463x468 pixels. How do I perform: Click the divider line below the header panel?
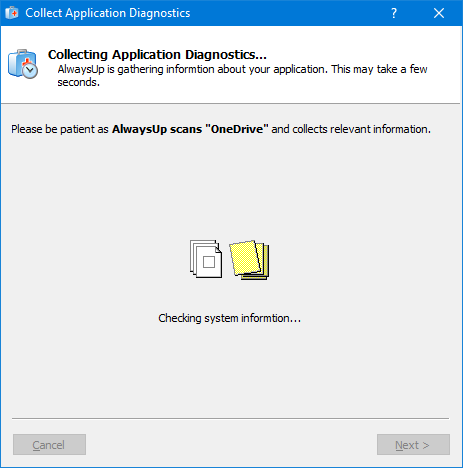231,104
